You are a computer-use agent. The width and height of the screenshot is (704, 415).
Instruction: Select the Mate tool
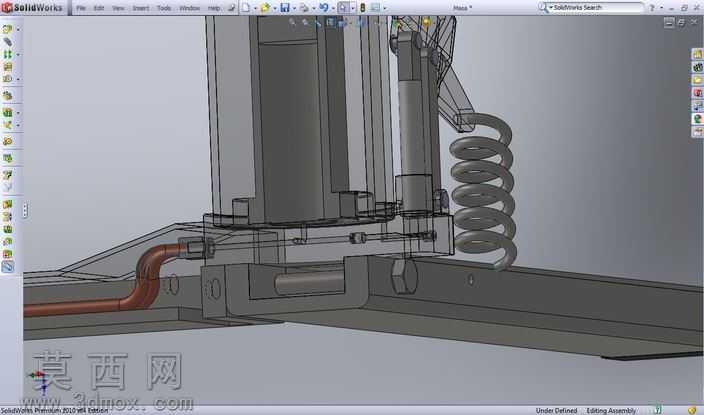[x=7, y=42]
